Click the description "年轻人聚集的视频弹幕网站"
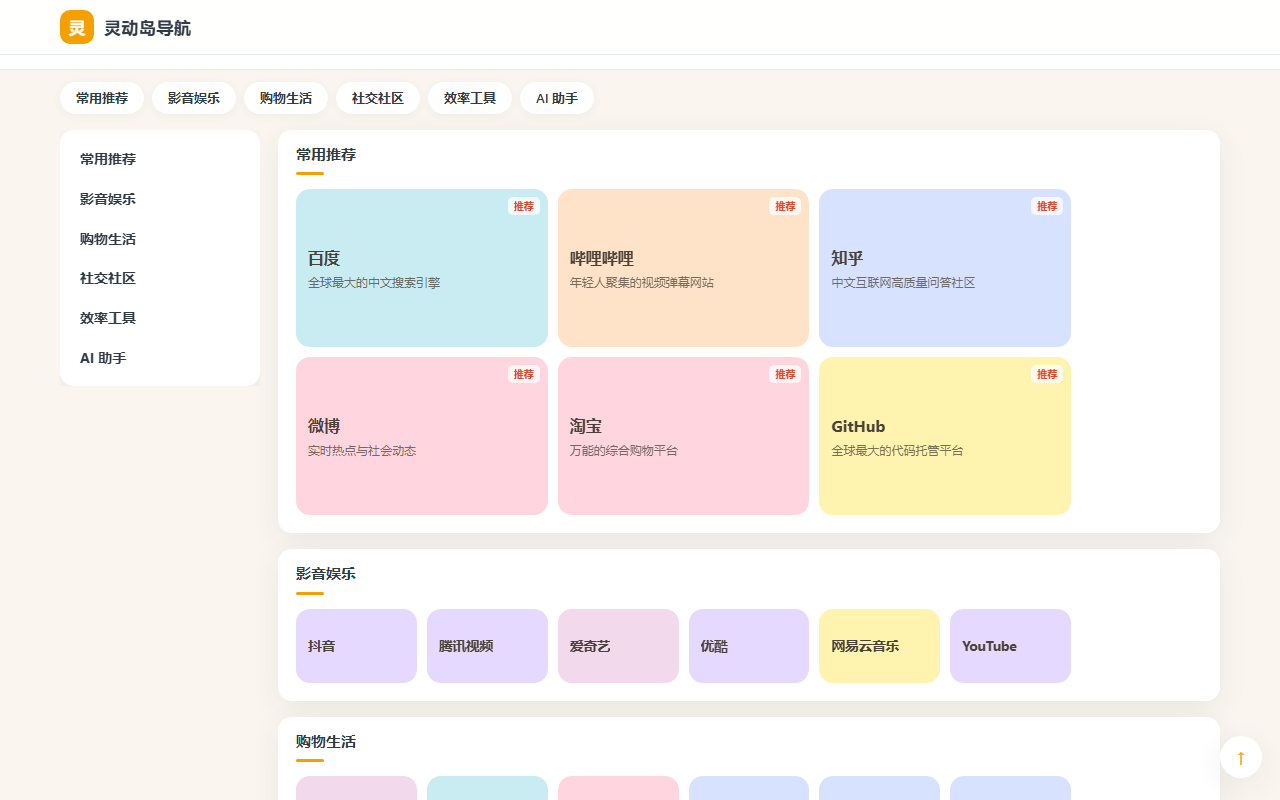The width and height of the screenshot is (1280, 800). (642, 283)
